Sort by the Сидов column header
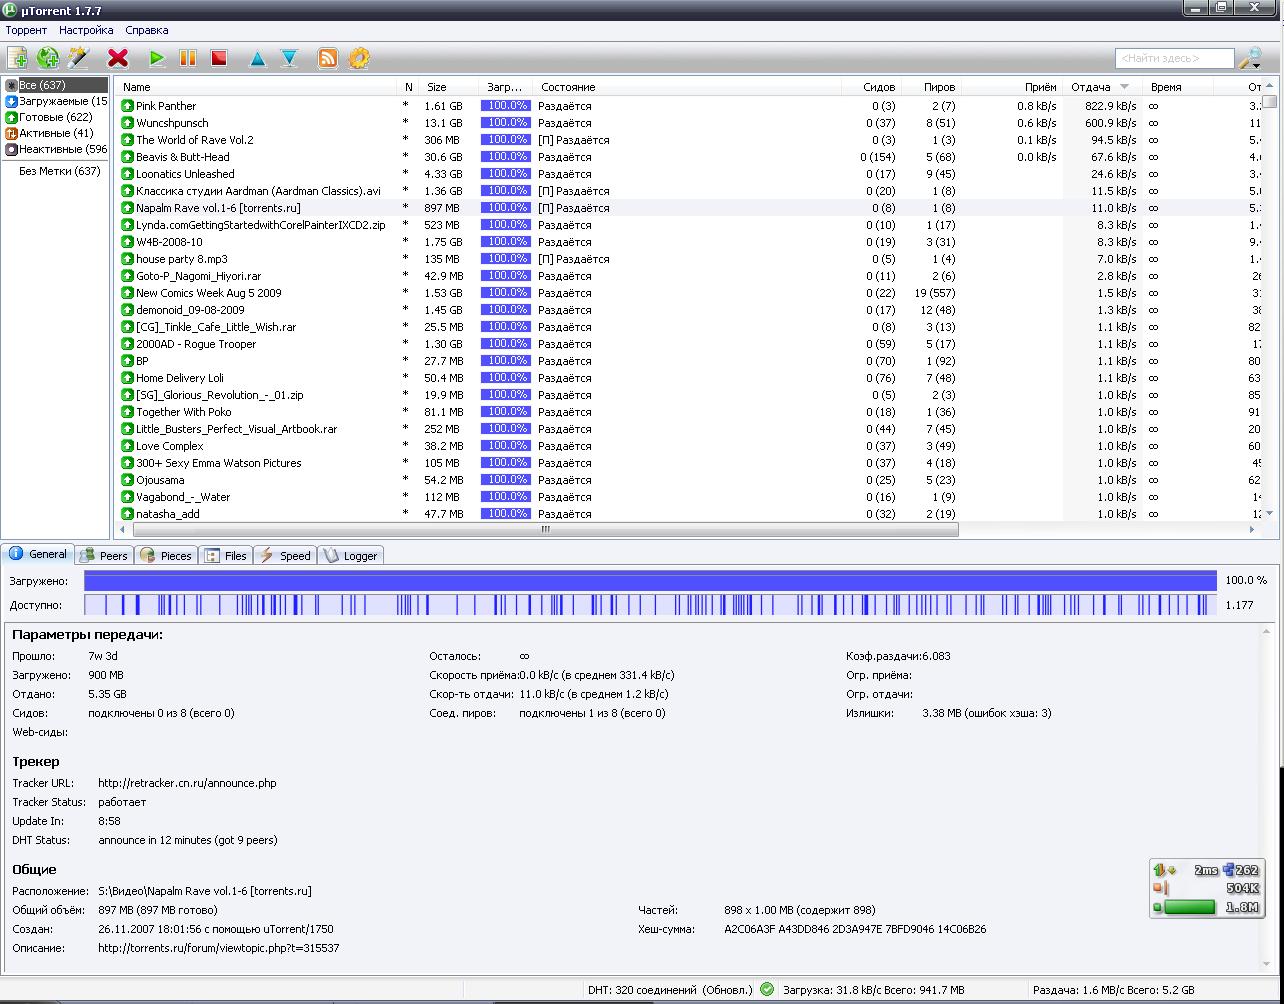 click(x=871, y=87)
